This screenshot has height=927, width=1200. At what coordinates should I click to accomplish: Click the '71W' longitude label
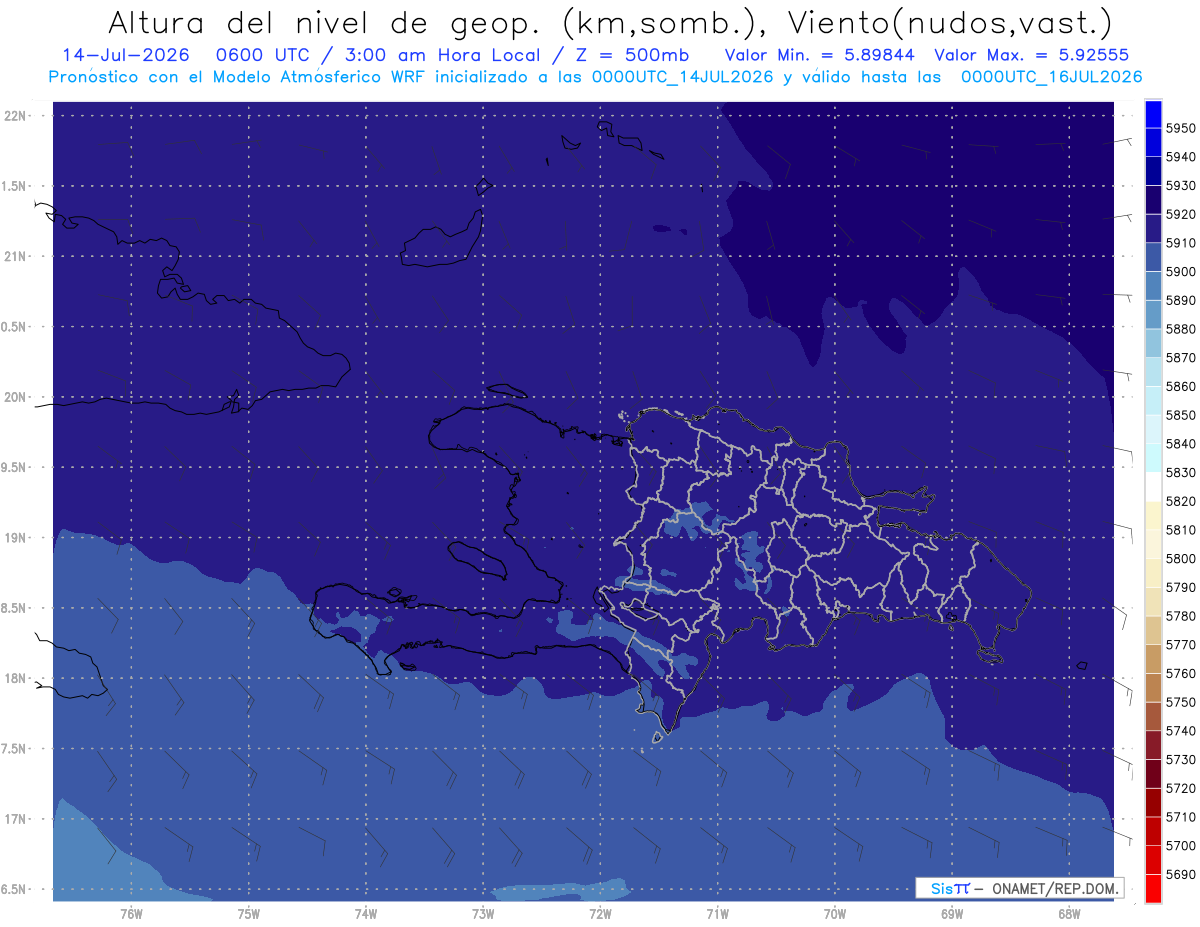click(x=717, y=913)
